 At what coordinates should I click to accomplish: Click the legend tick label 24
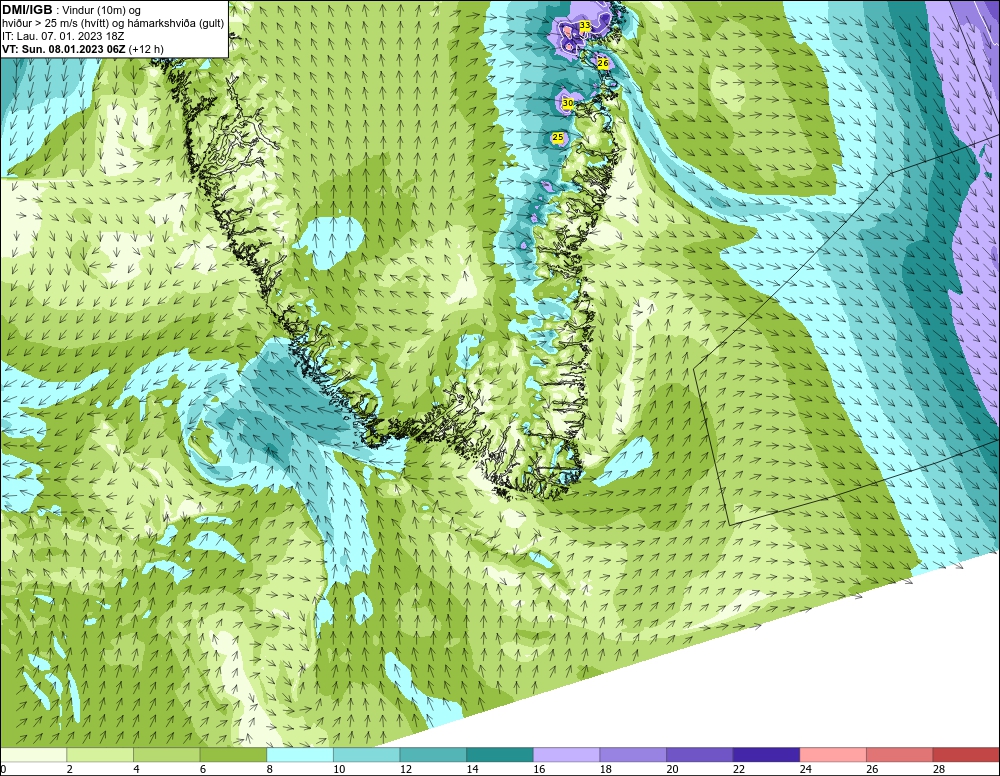tap(805, 769)
